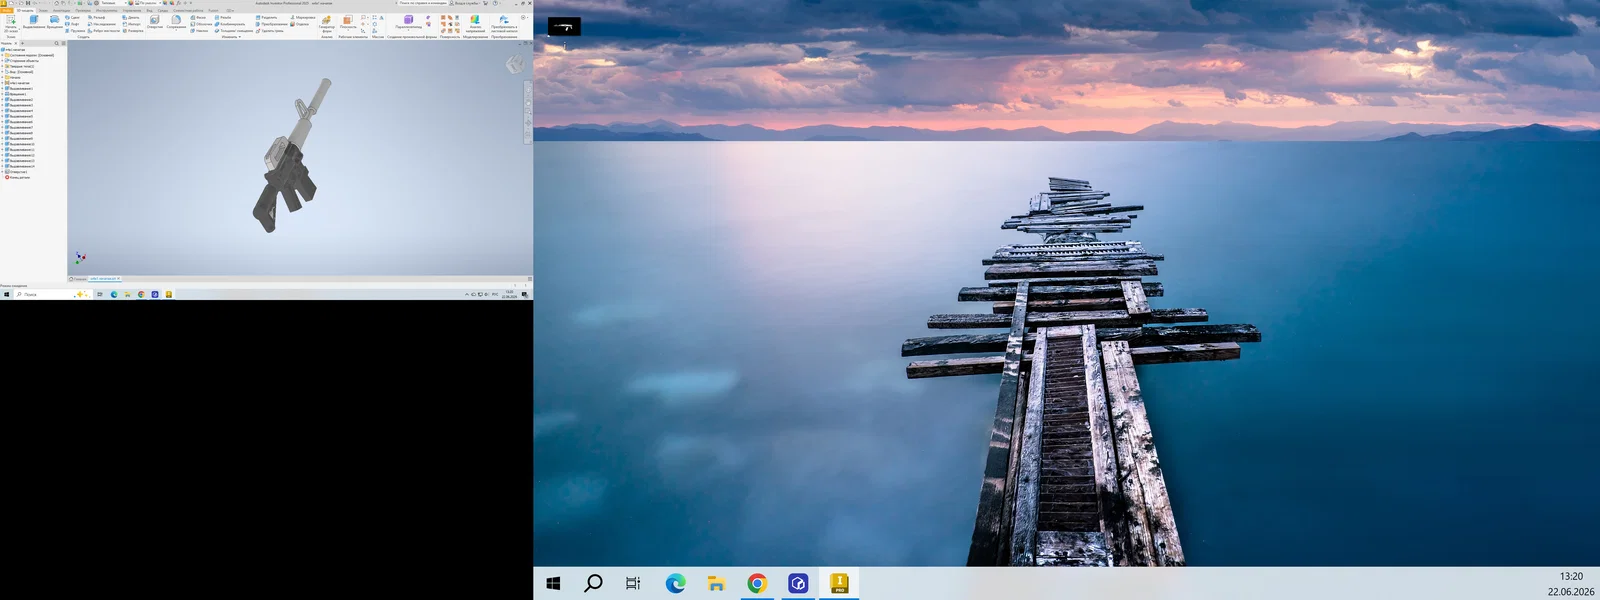Select the Рельеф (Emboss) tool

click(x=96, y=17)
